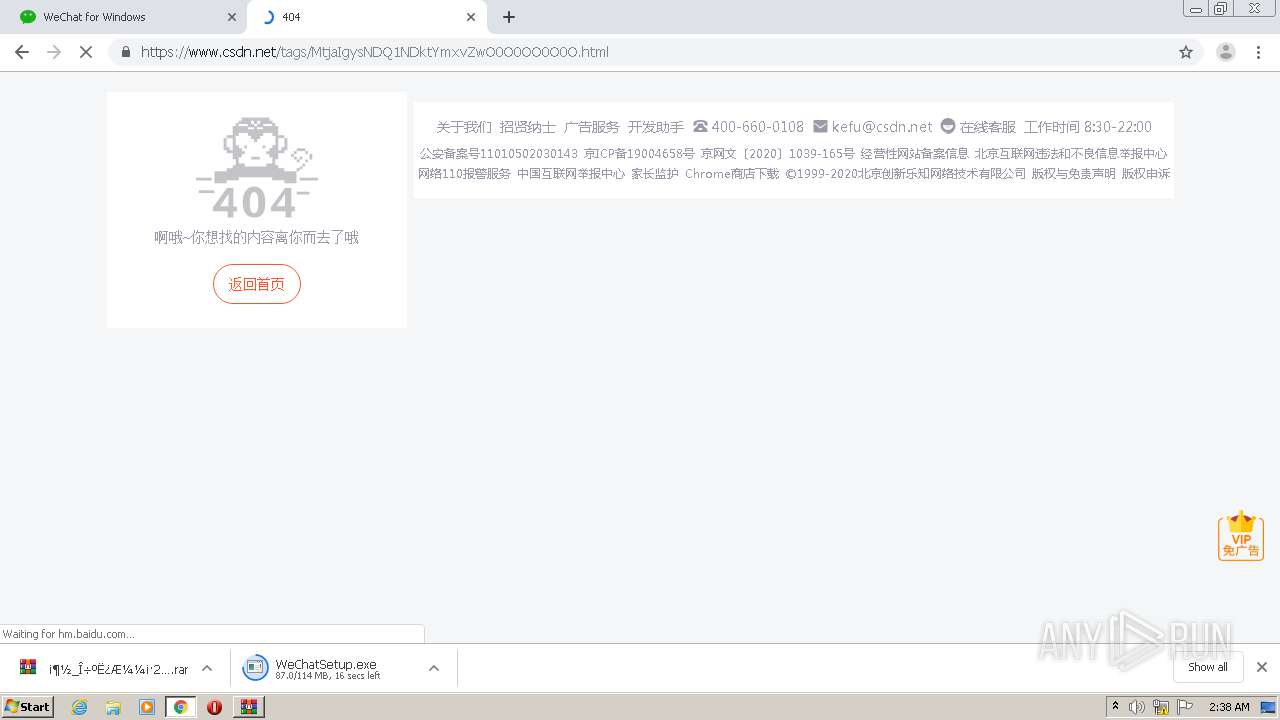This screenshot has height=720, width=1280.
Task: Open the 家长监护 link
Action: (x=655, y=174)
